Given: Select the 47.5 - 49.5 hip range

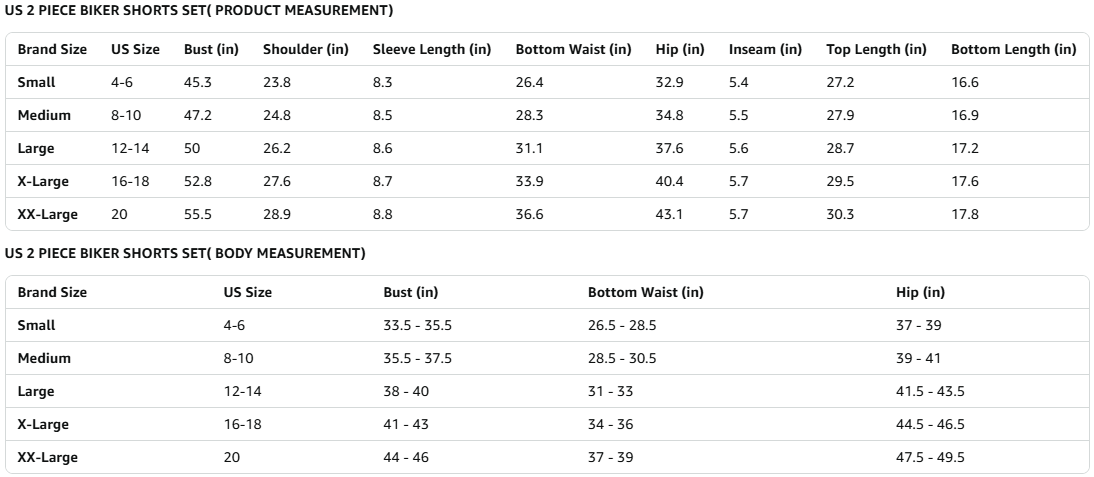Looking at the screenshot, I should [x=930, y=457].
